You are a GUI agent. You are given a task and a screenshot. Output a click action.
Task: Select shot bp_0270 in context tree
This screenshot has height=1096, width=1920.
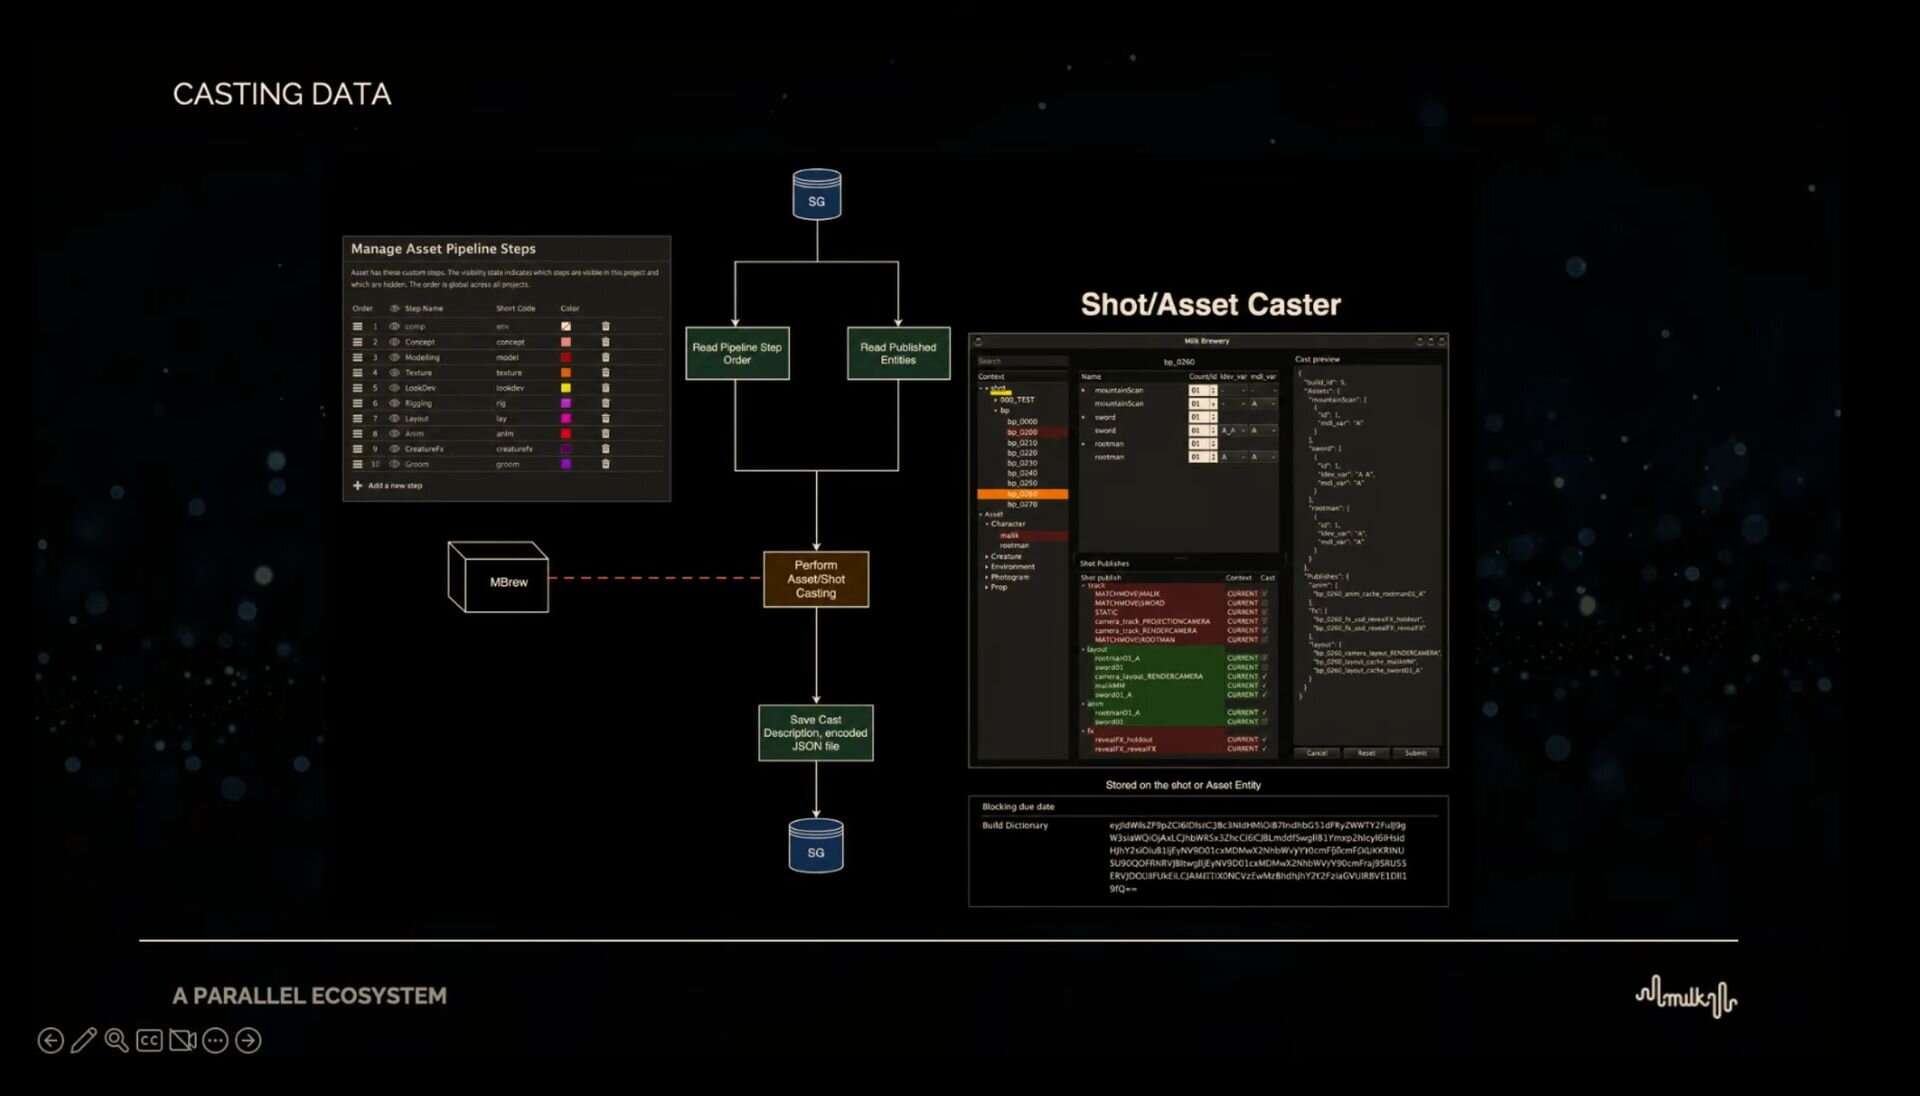(1022, 504)
